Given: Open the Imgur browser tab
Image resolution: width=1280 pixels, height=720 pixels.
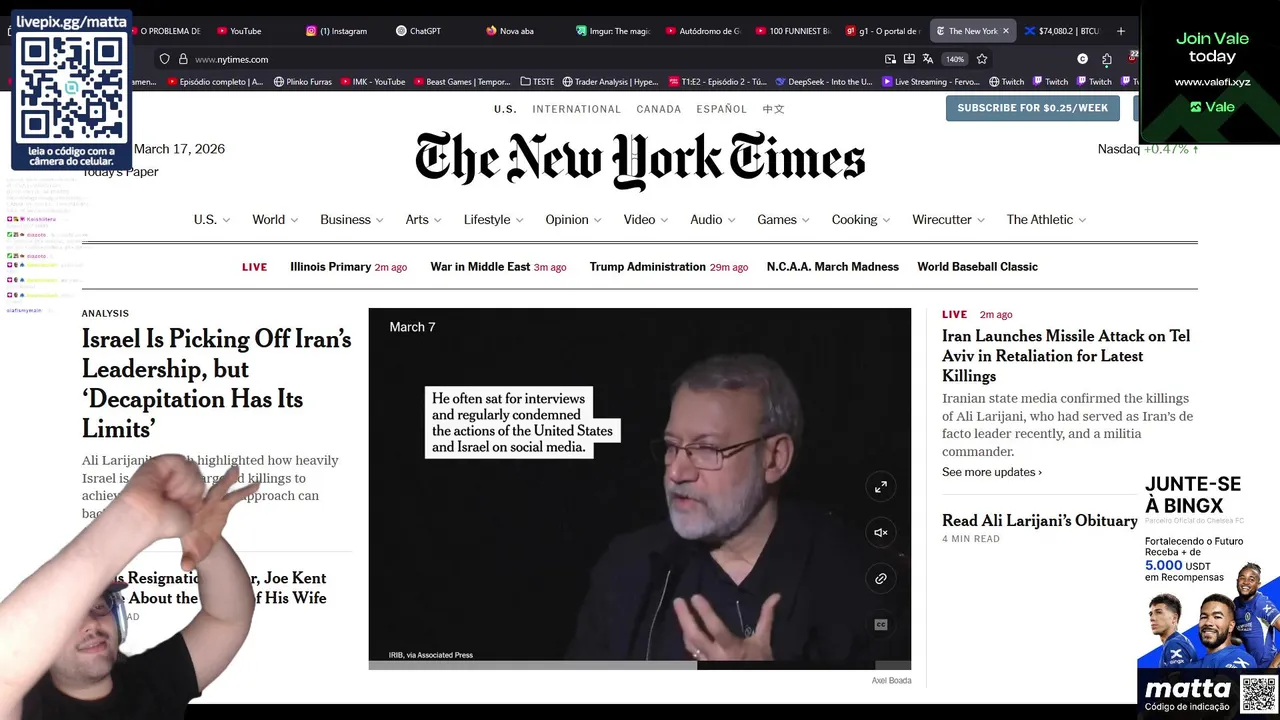Looking at the screenshot, I should coord(612,31).
